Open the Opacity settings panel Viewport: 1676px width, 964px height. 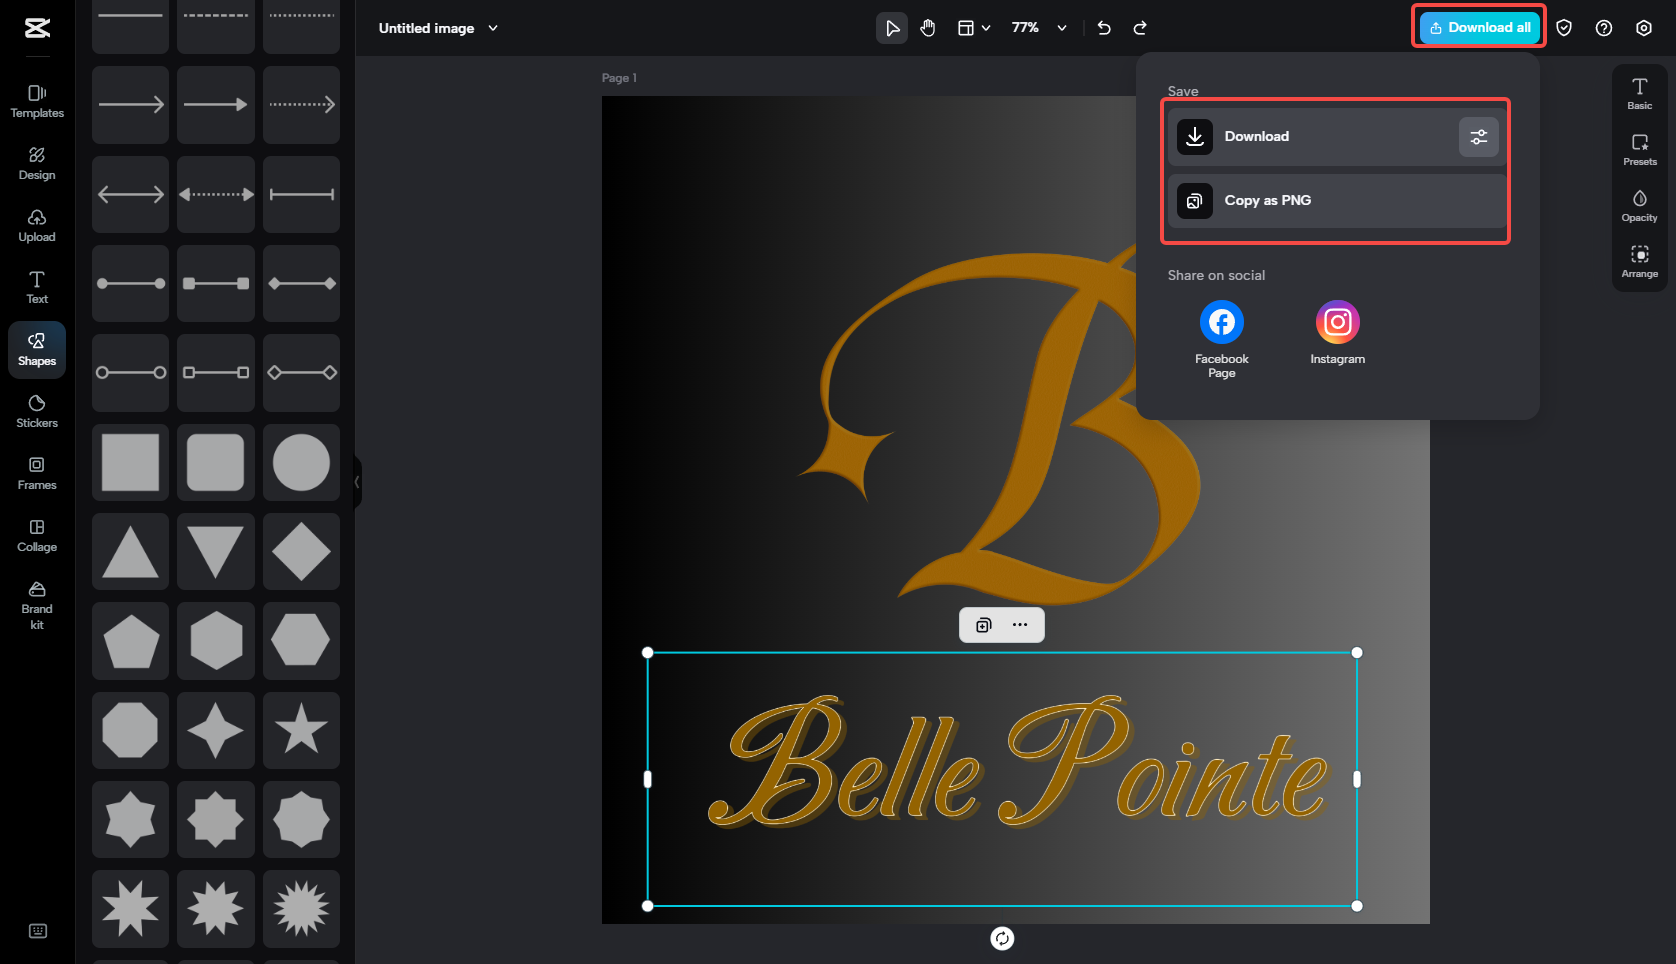1639,205
